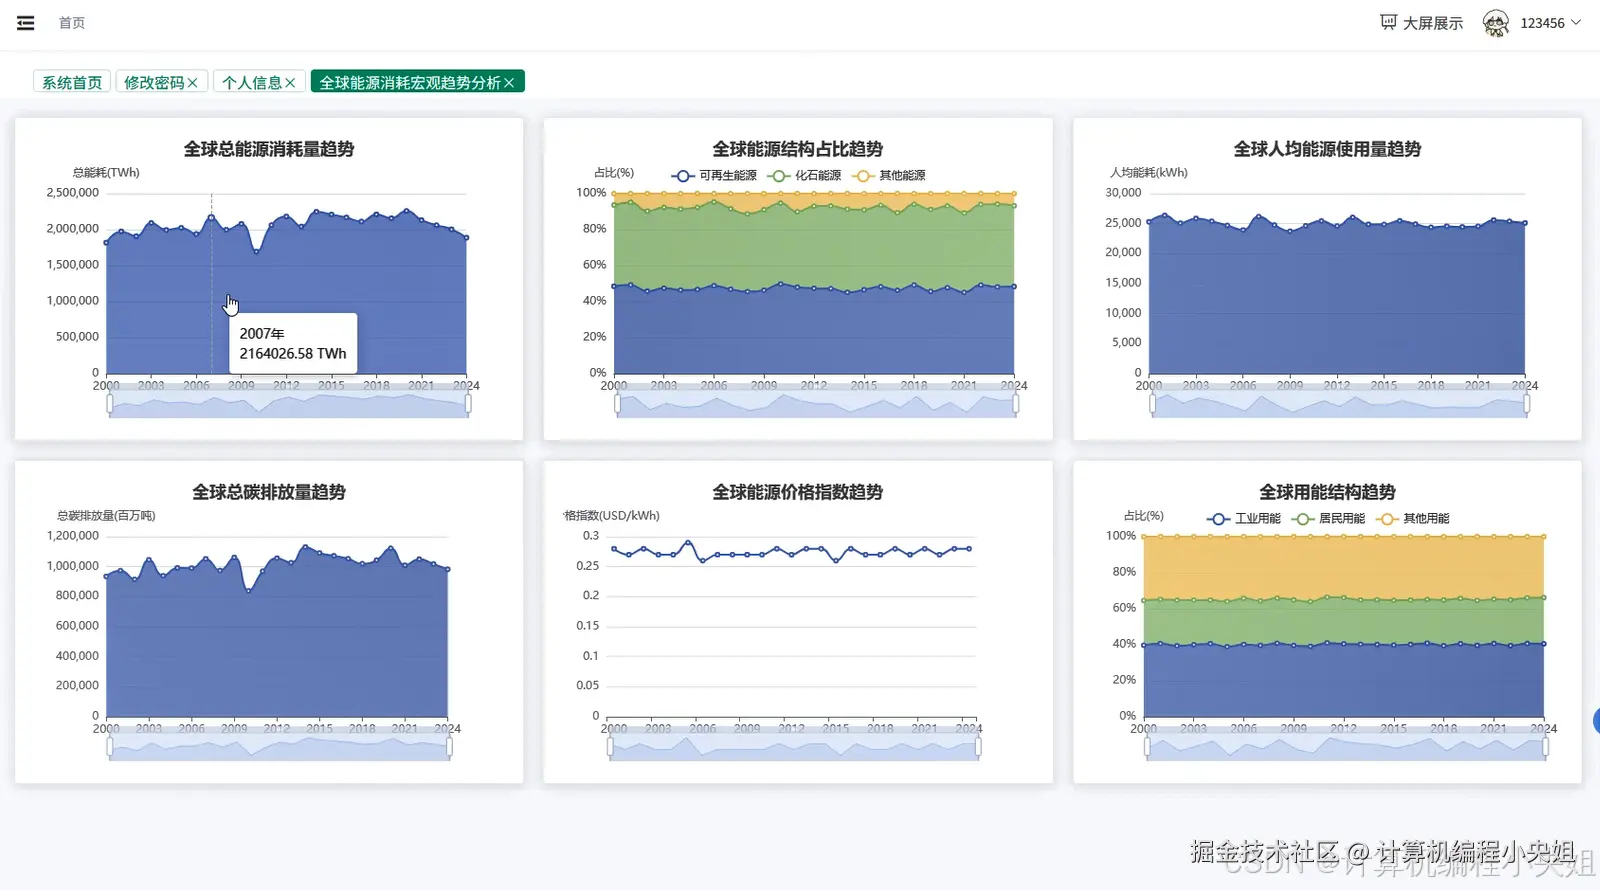1600x890 pixels.
Task: Click the user avatar icon
Action: click(1496, 23)
